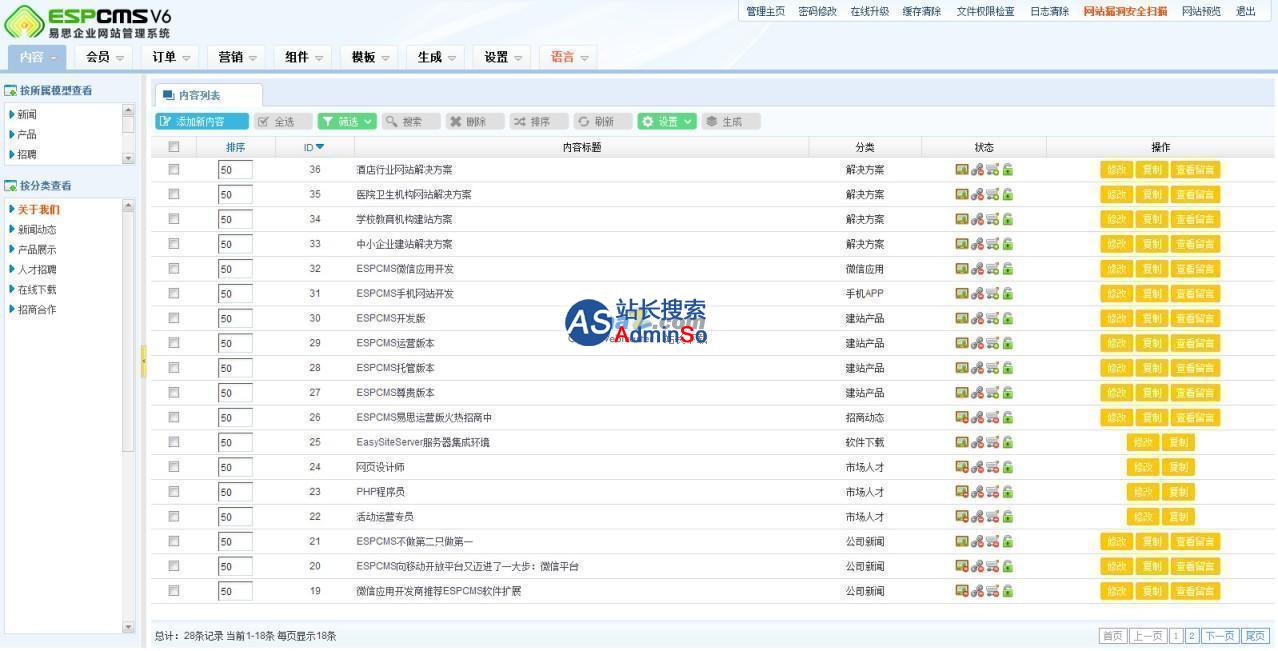Click the link status icon in row 23
This screenshot has height=651, width=1278.
click(x=977, y=492)
